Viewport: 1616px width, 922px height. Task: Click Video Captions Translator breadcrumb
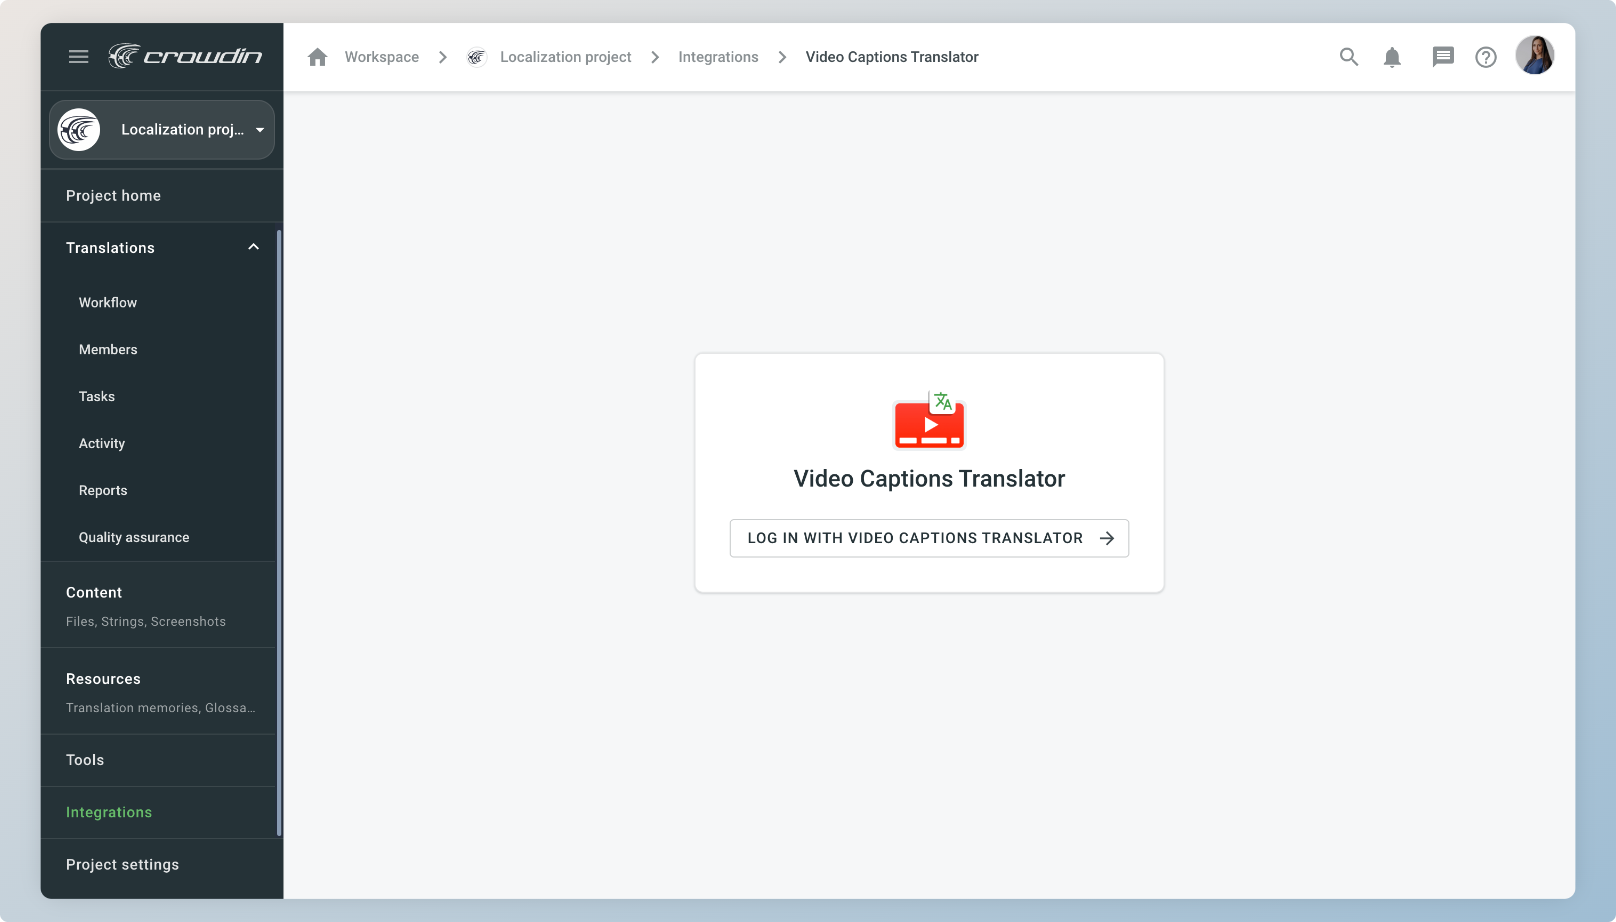892,57
